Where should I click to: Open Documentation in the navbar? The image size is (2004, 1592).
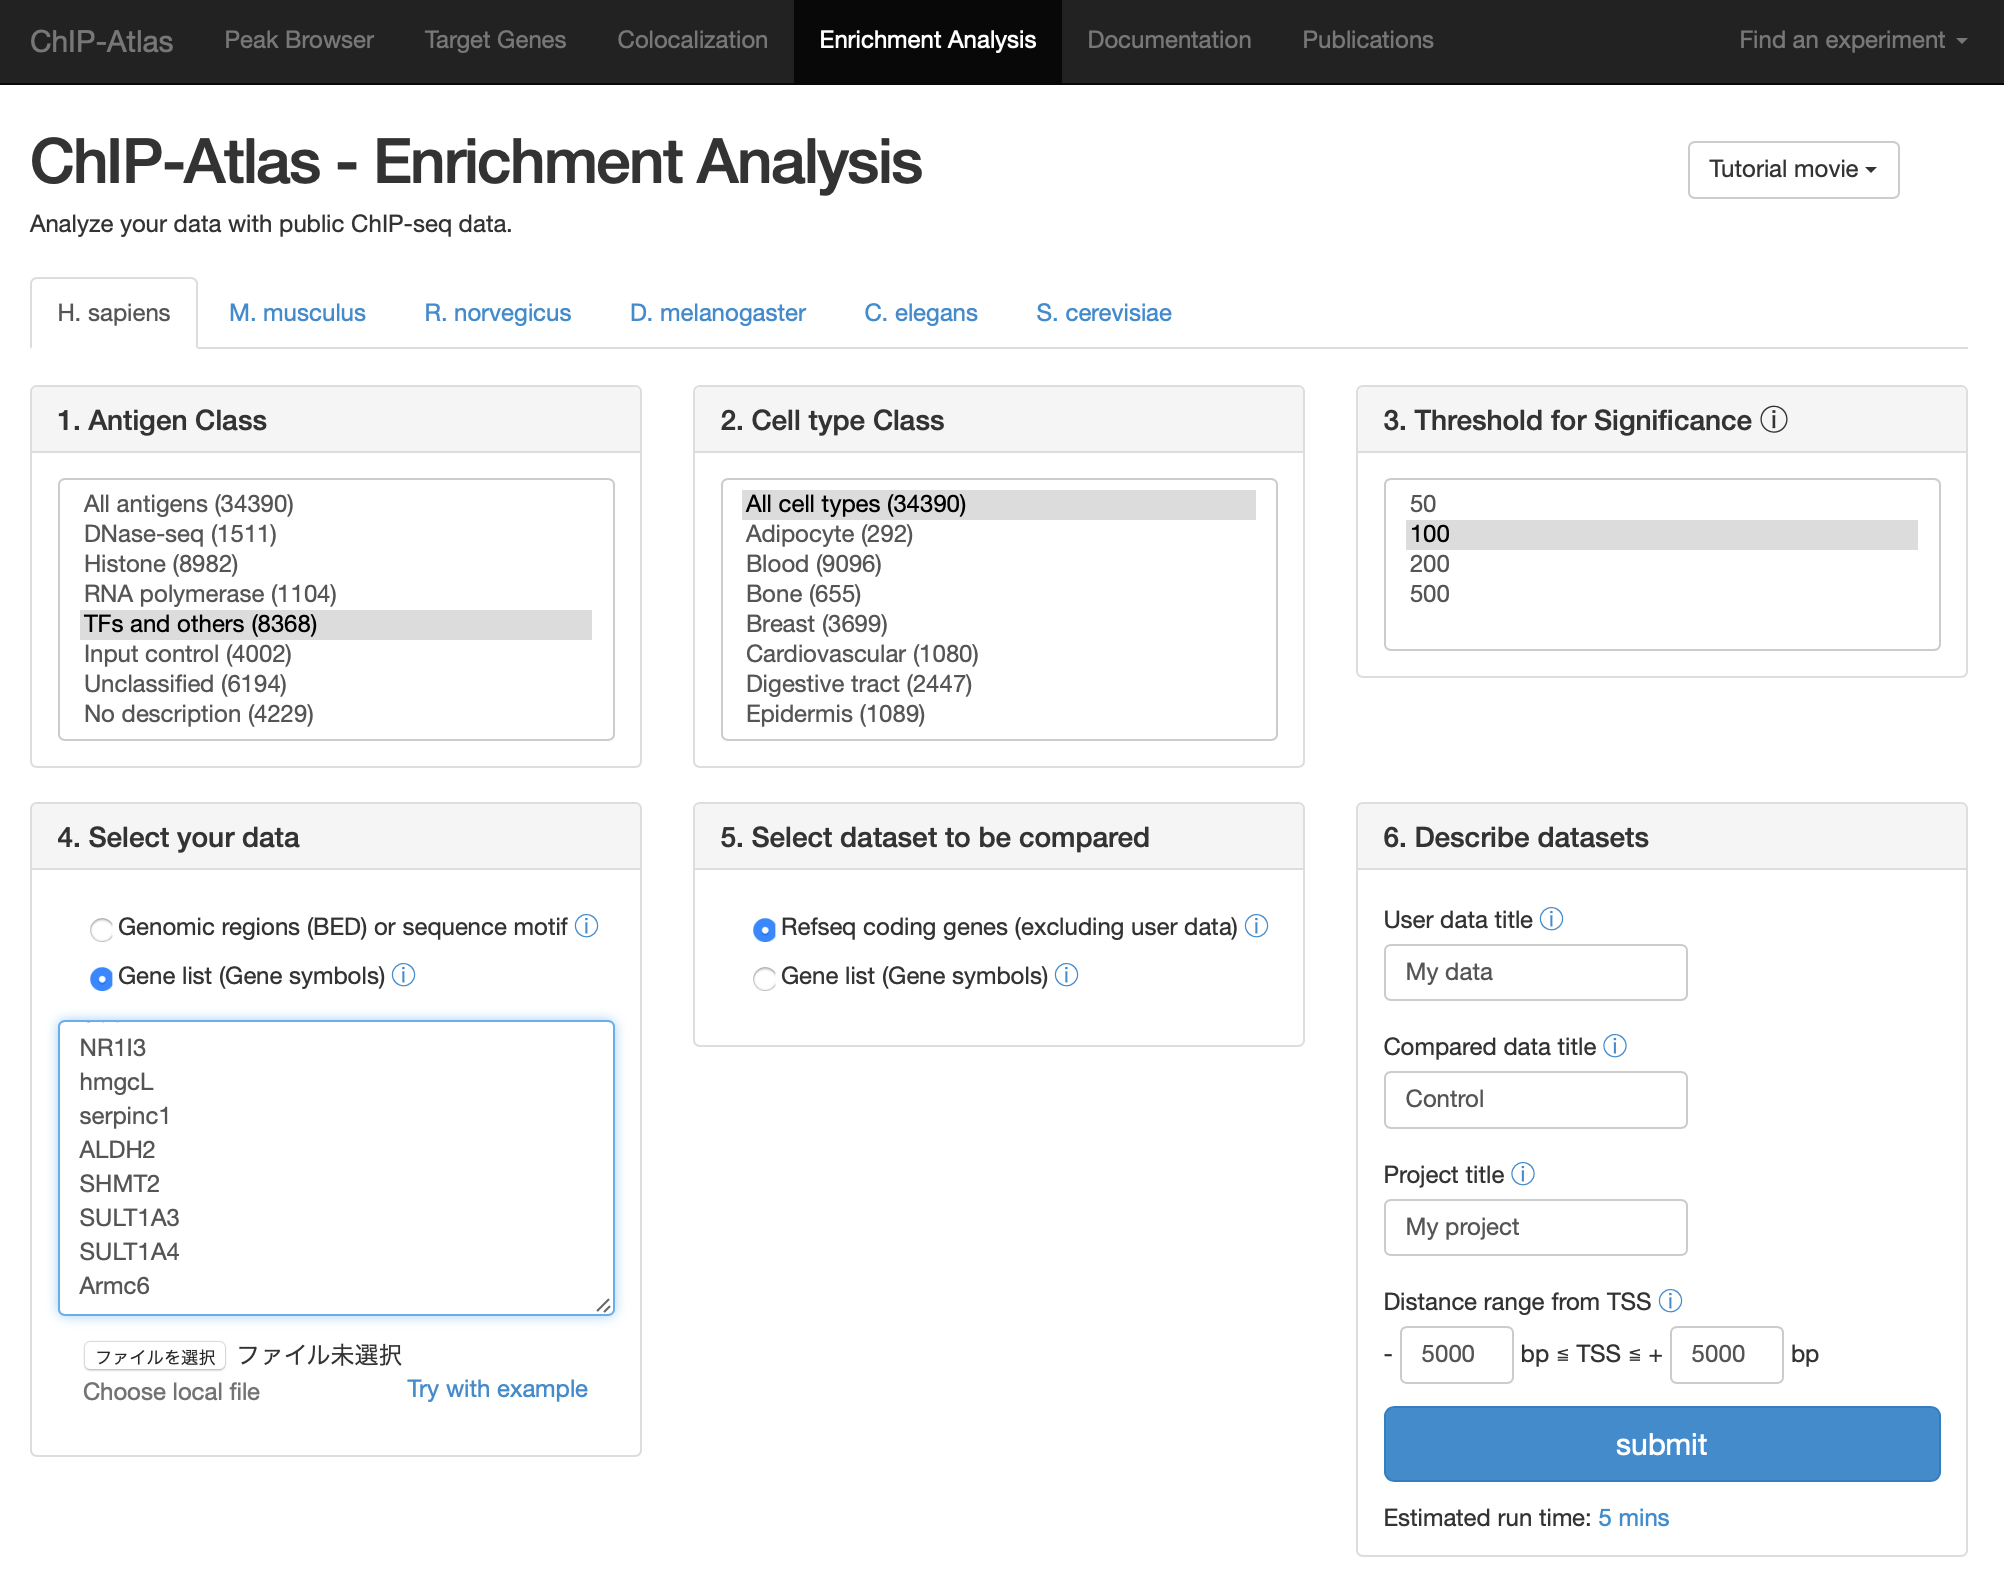coord(1169,40)
